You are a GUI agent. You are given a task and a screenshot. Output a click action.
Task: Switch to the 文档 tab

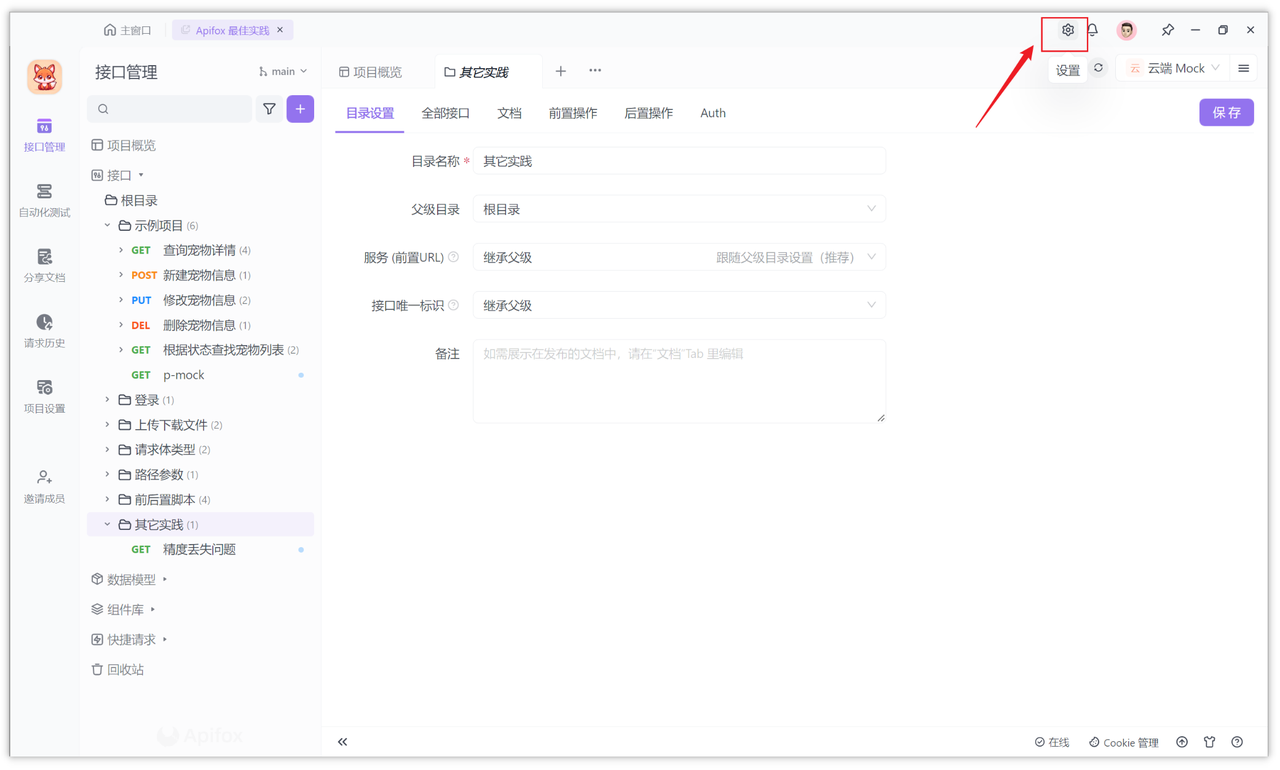[x=509, y=113]
